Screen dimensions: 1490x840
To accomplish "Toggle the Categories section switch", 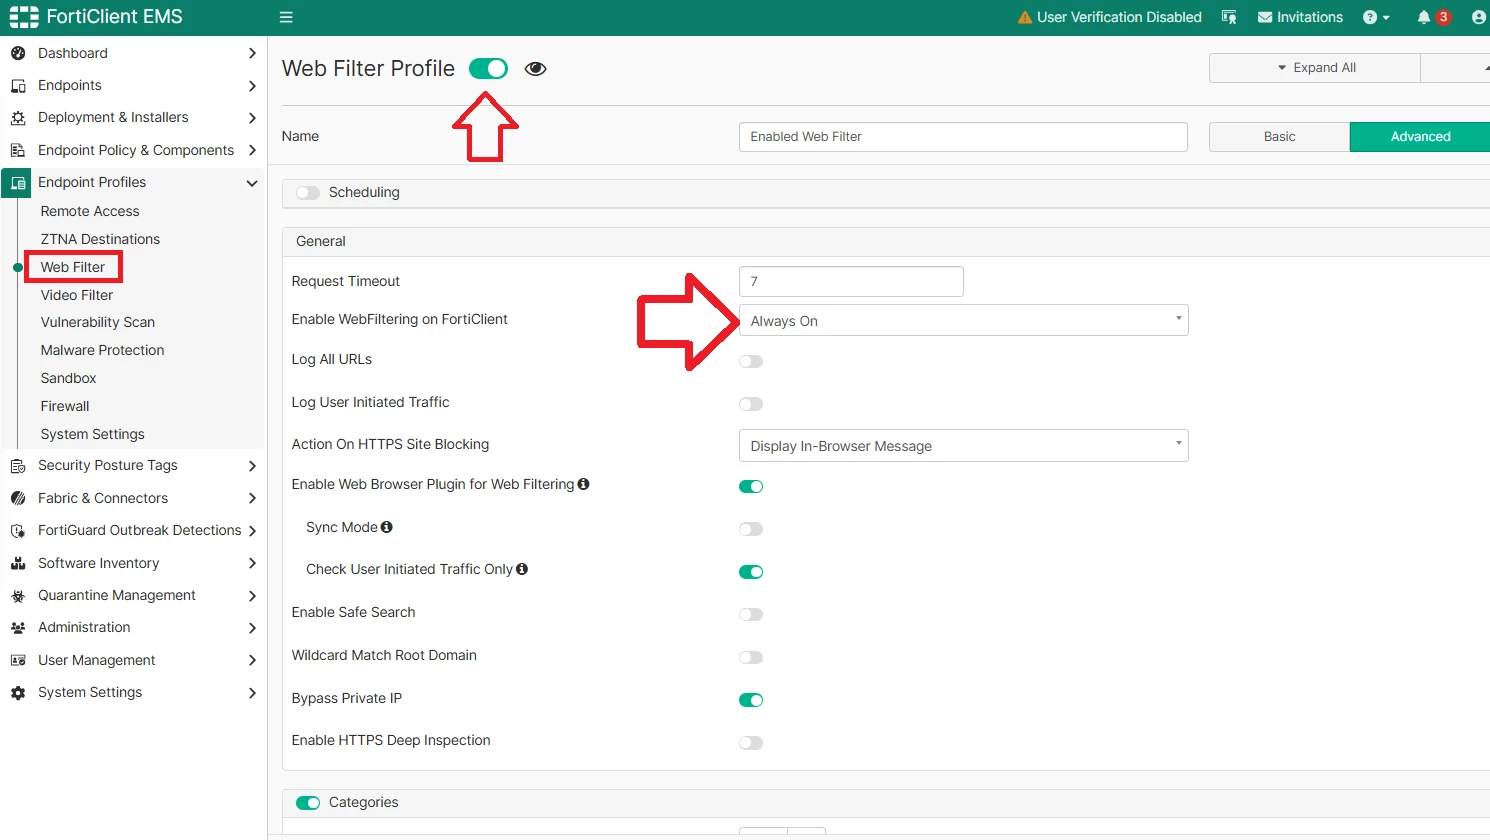I will coord(308,803).
